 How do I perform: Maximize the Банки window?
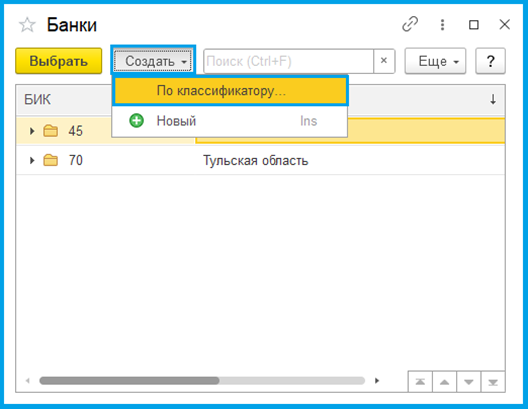[474, 25]
